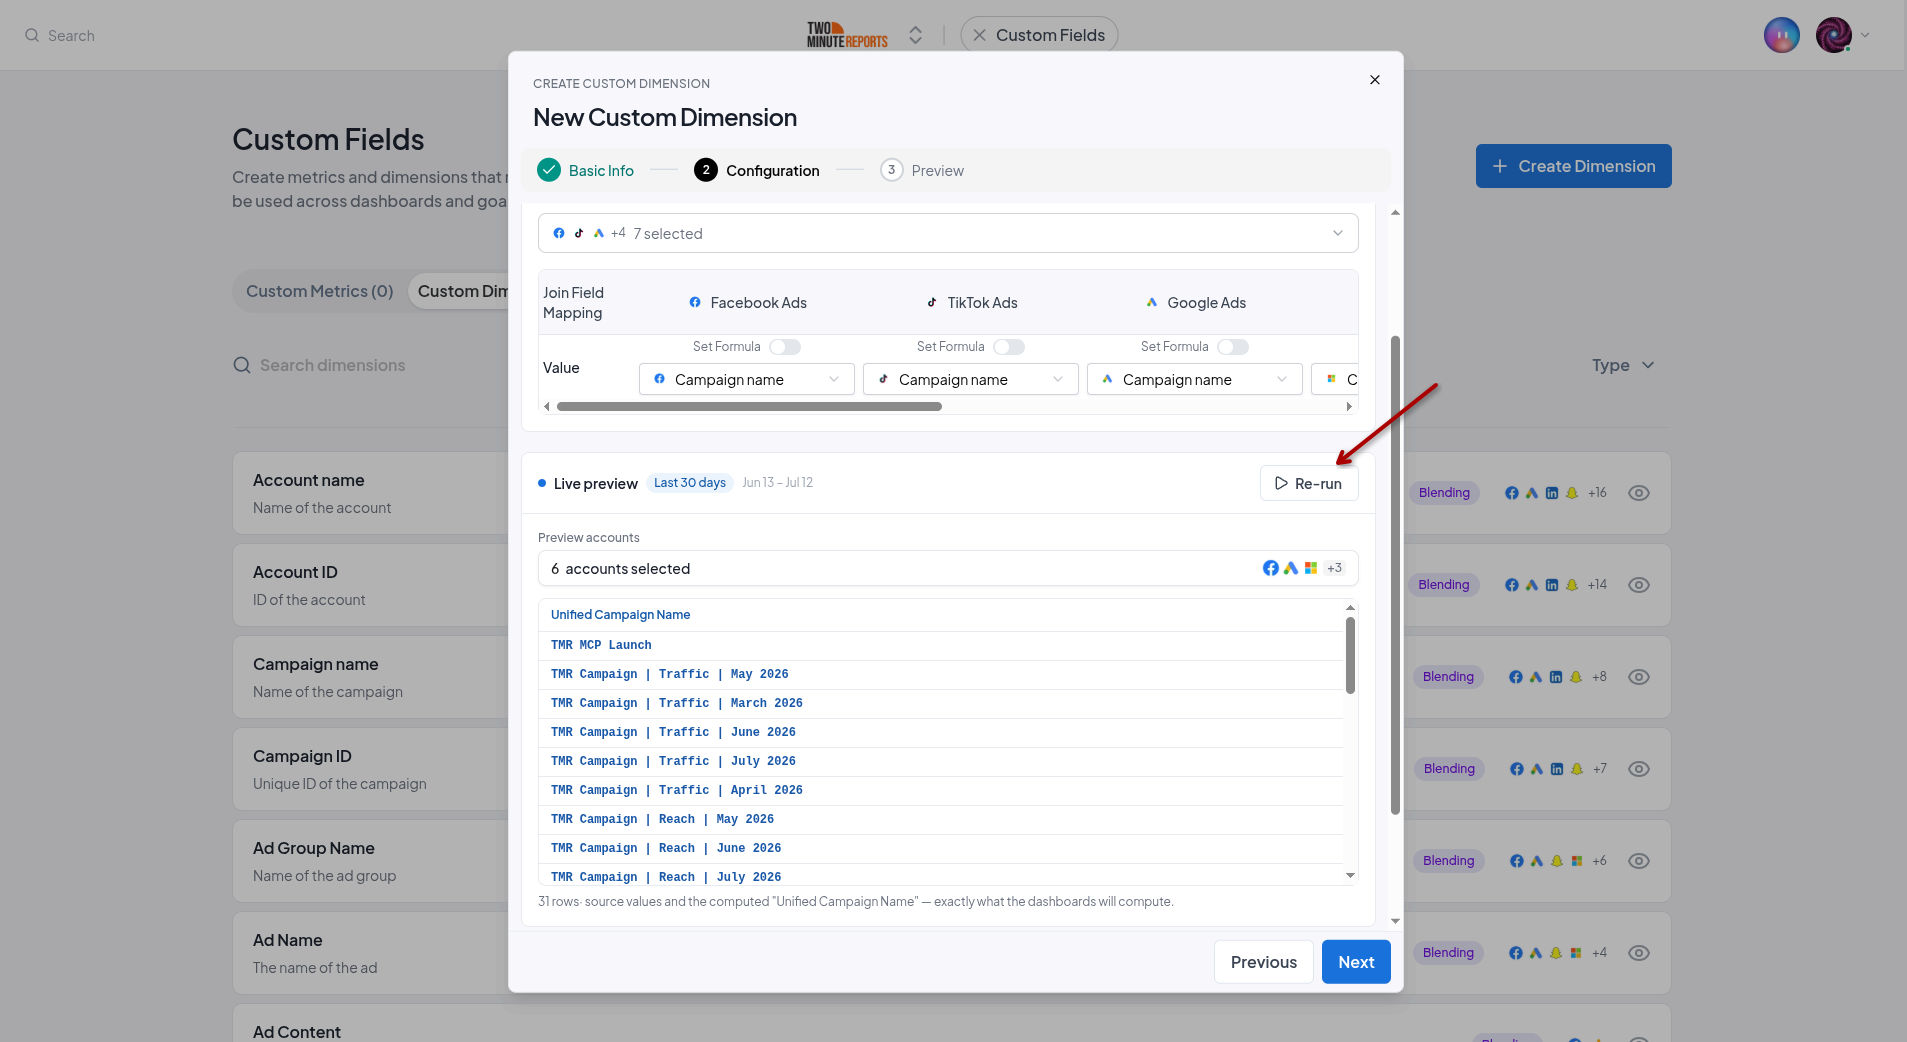Click the right arrow of mapping scrollbar

point(1349,406)
